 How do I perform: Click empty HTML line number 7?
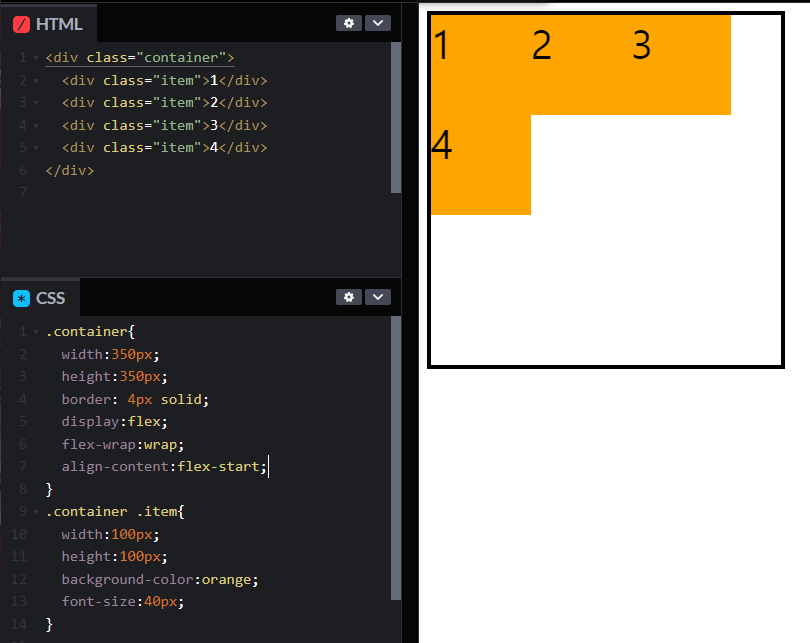click(x=23, y=193)
